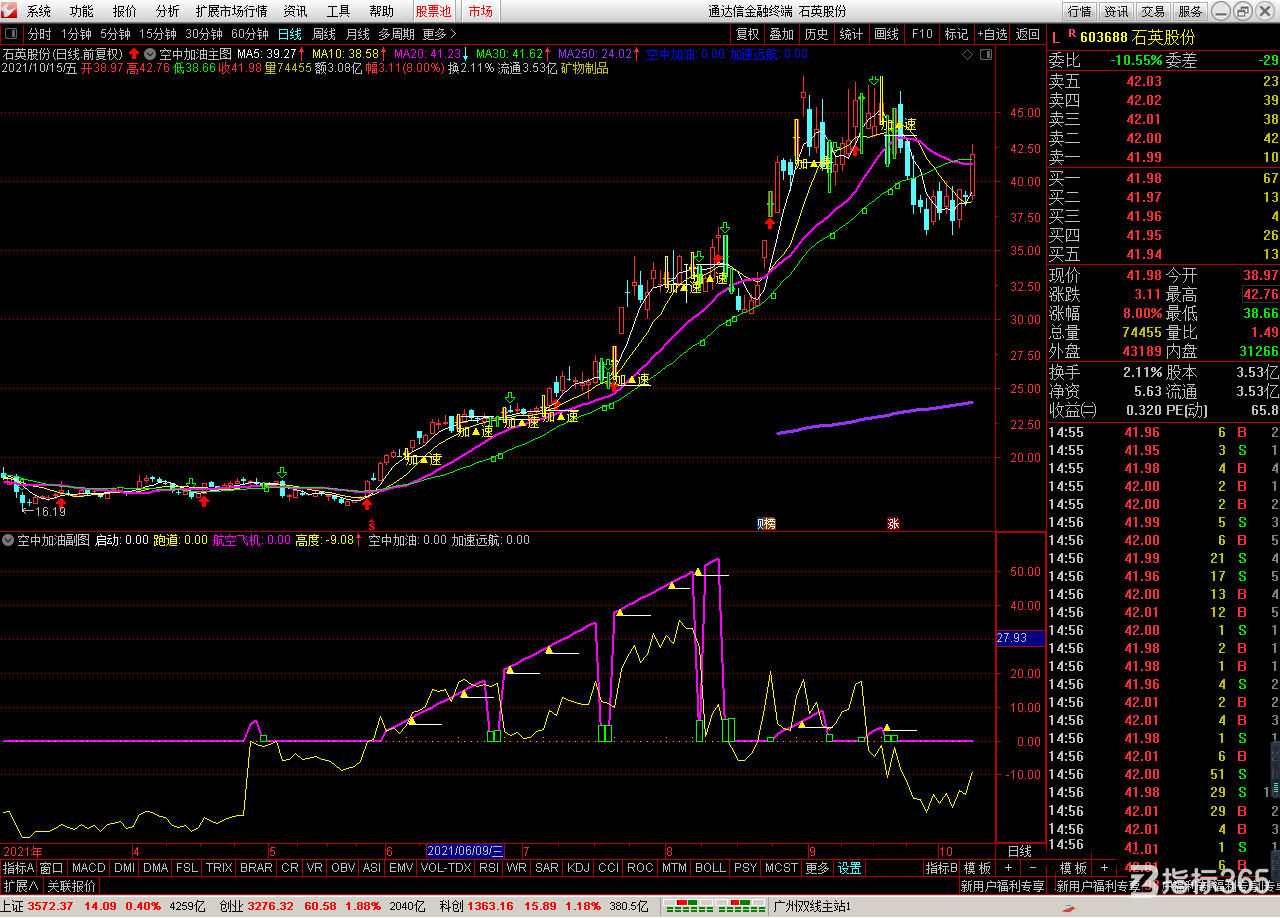The image size is (1280, 918).
Task: Open 扩展市场行情 menu
Action: tap(232, 11)
